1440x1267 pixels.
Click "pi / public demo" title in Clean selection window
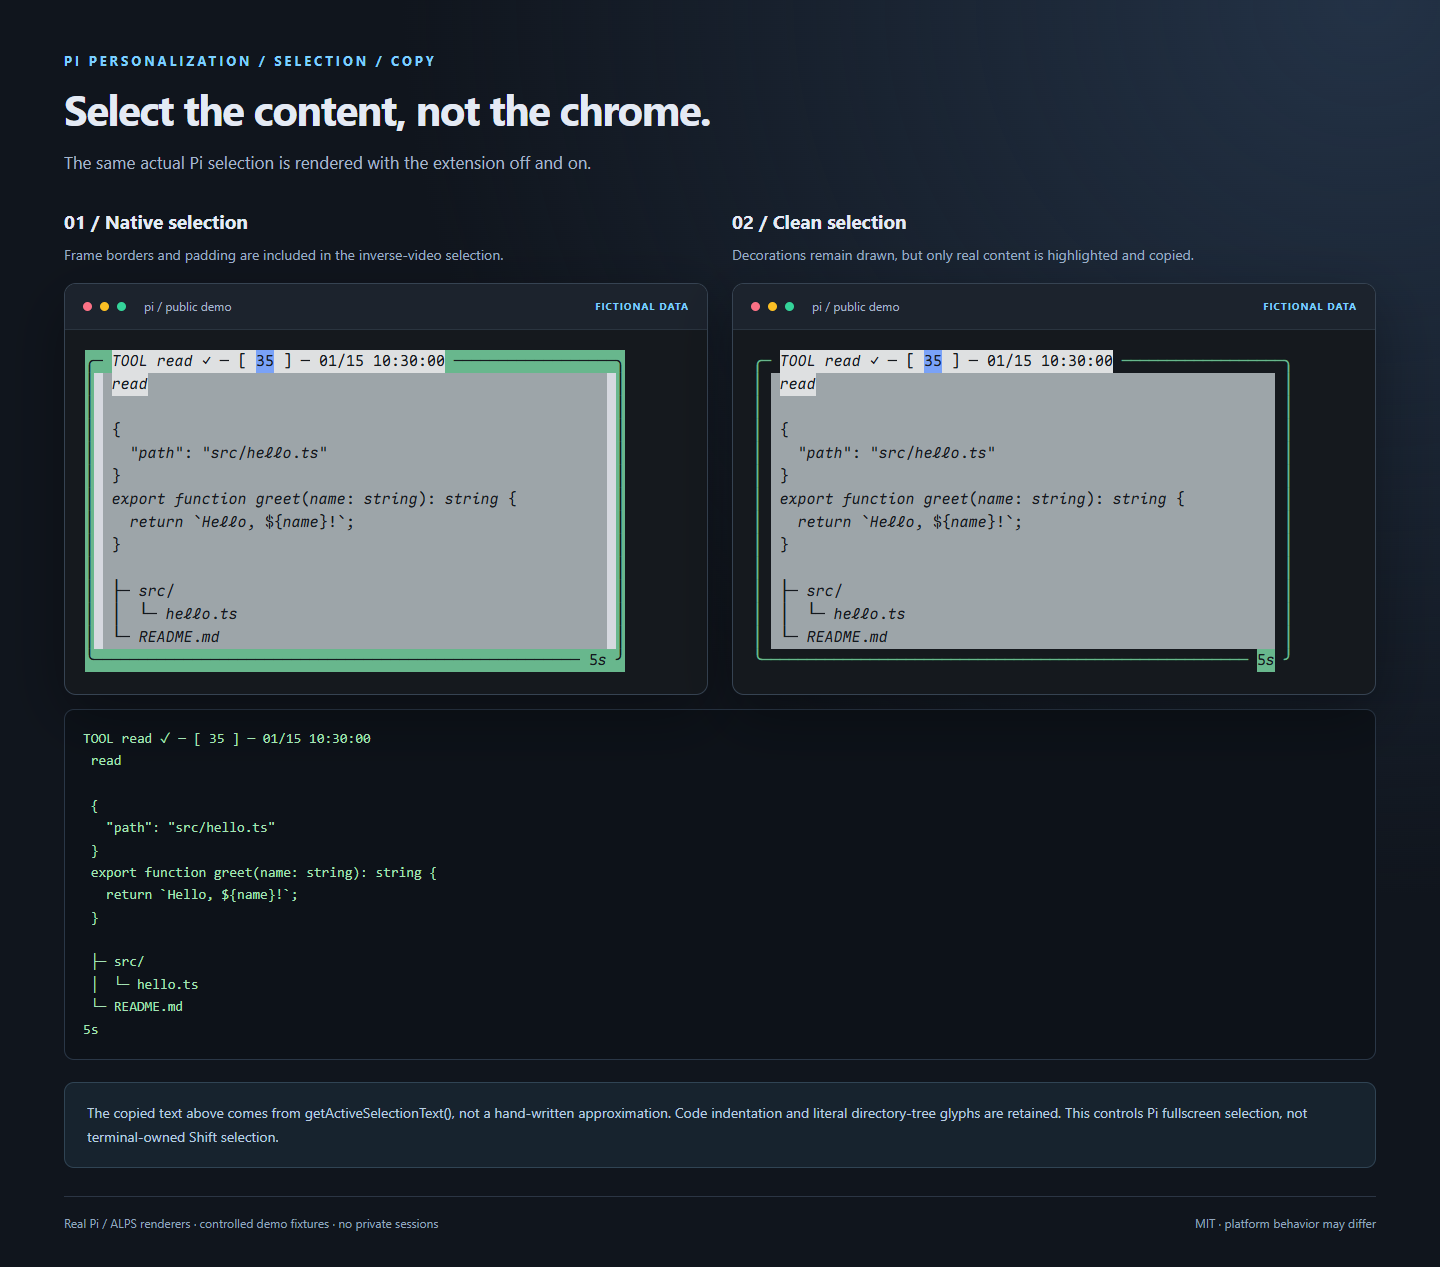coord(856,307)
